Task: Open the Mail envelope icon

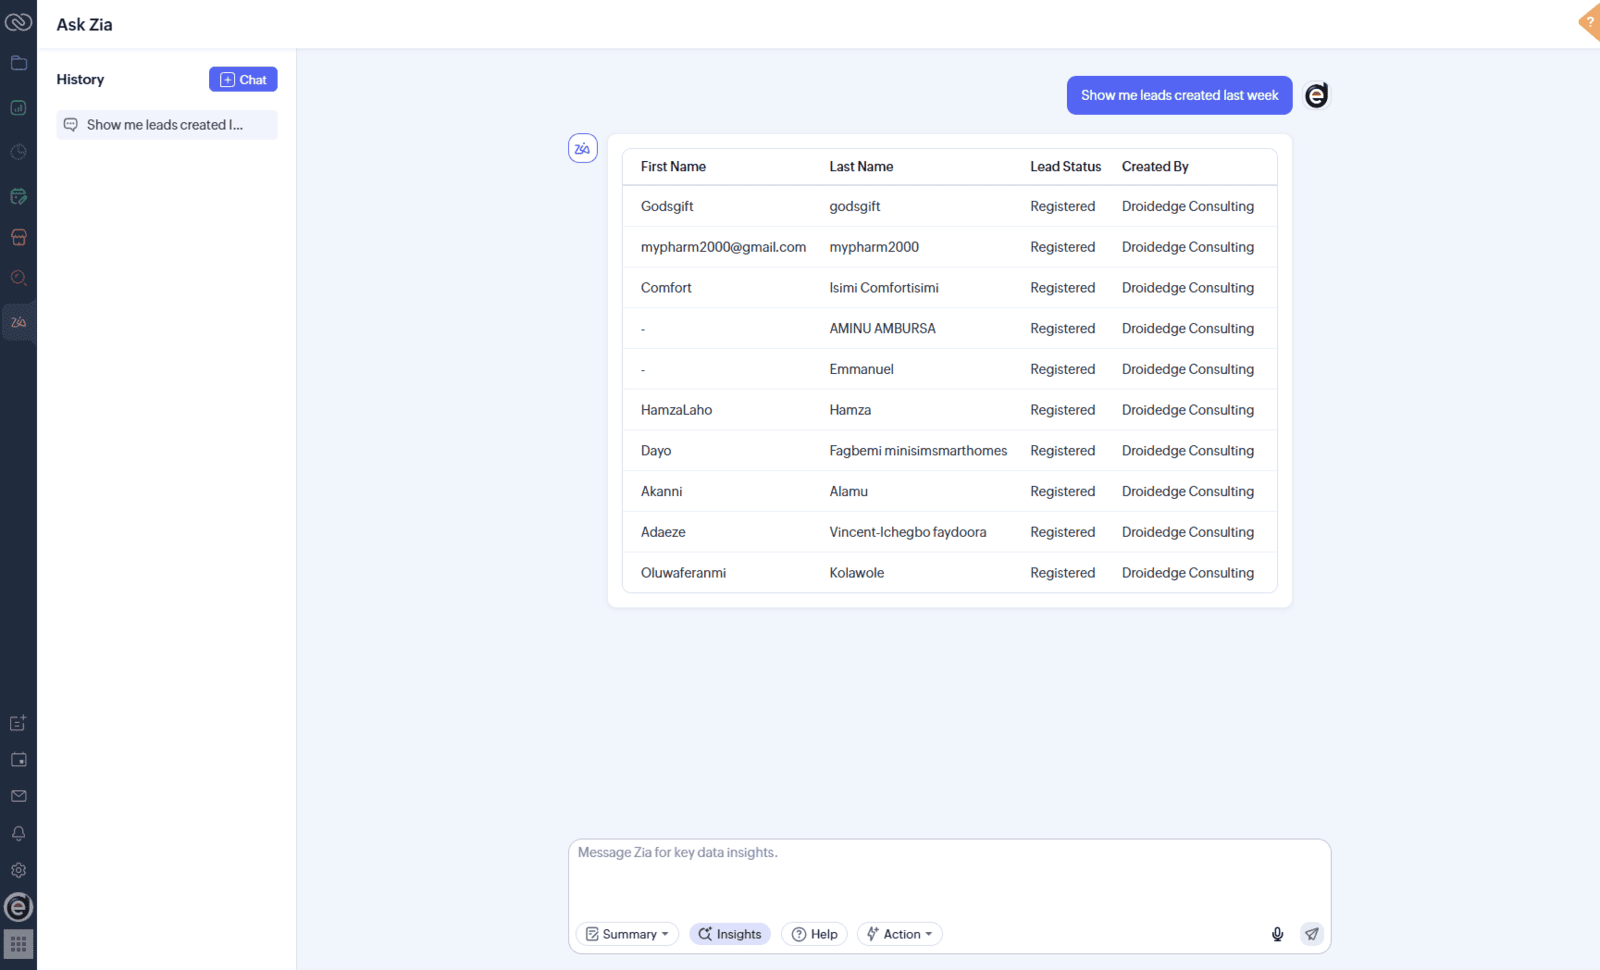Action: 18,795
